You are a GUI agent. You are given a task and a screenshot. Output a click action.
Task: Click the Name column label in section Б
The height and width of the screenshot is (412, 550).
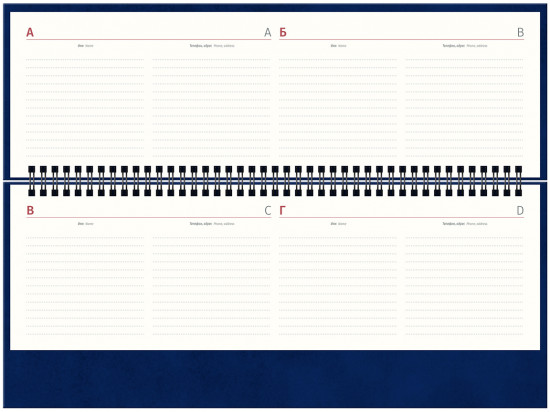[338, 46]
